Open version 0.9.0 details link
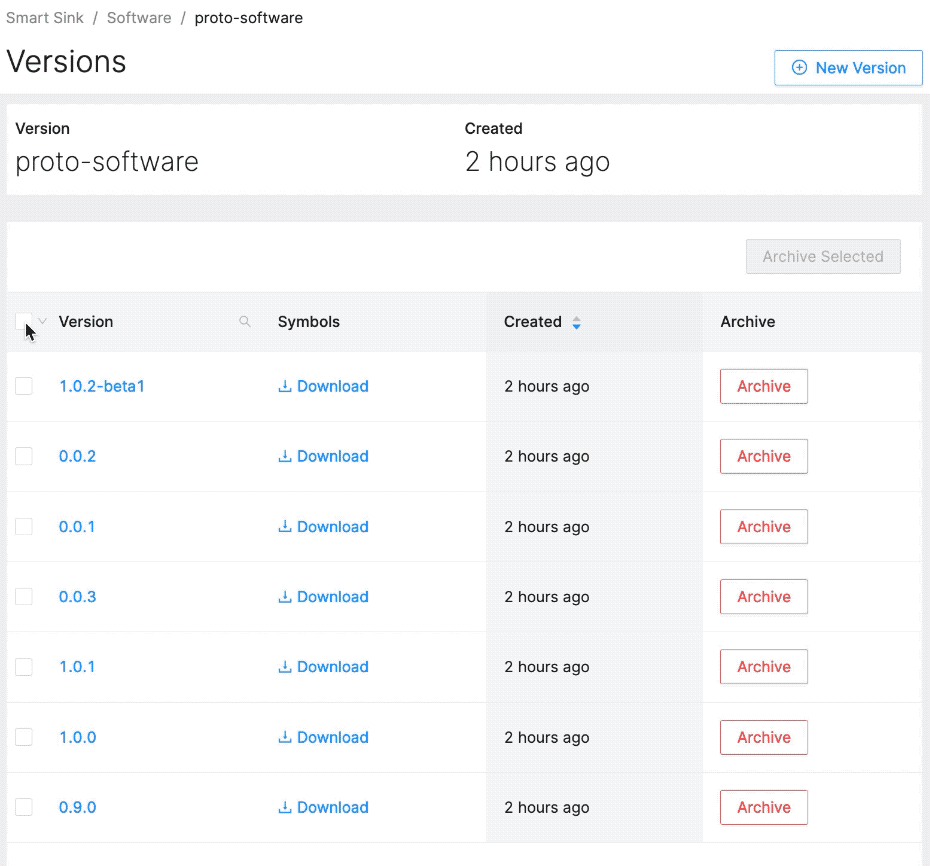This screenshot has width=930, height=866. (x=78, y=807)
